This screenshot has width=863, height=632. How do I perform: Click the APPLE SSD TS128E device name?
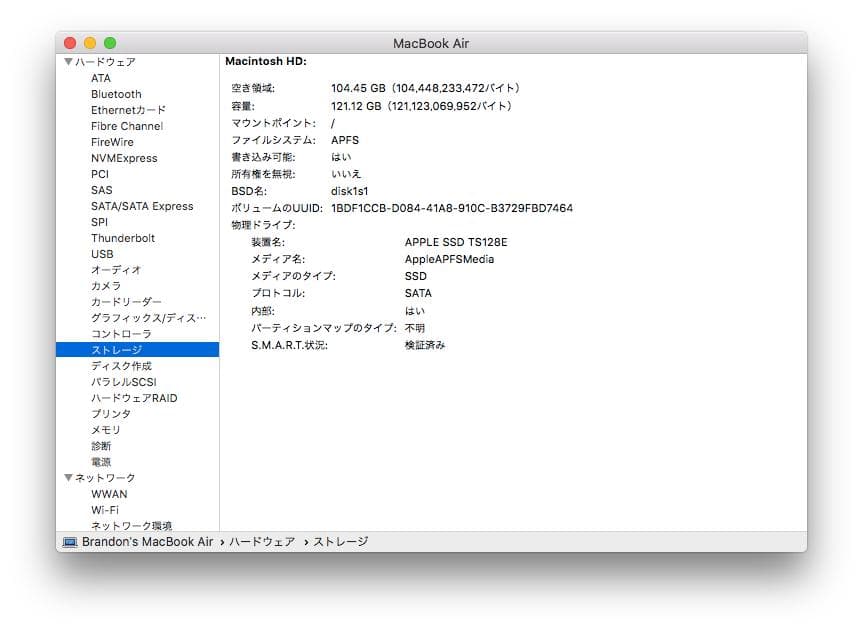456,242
